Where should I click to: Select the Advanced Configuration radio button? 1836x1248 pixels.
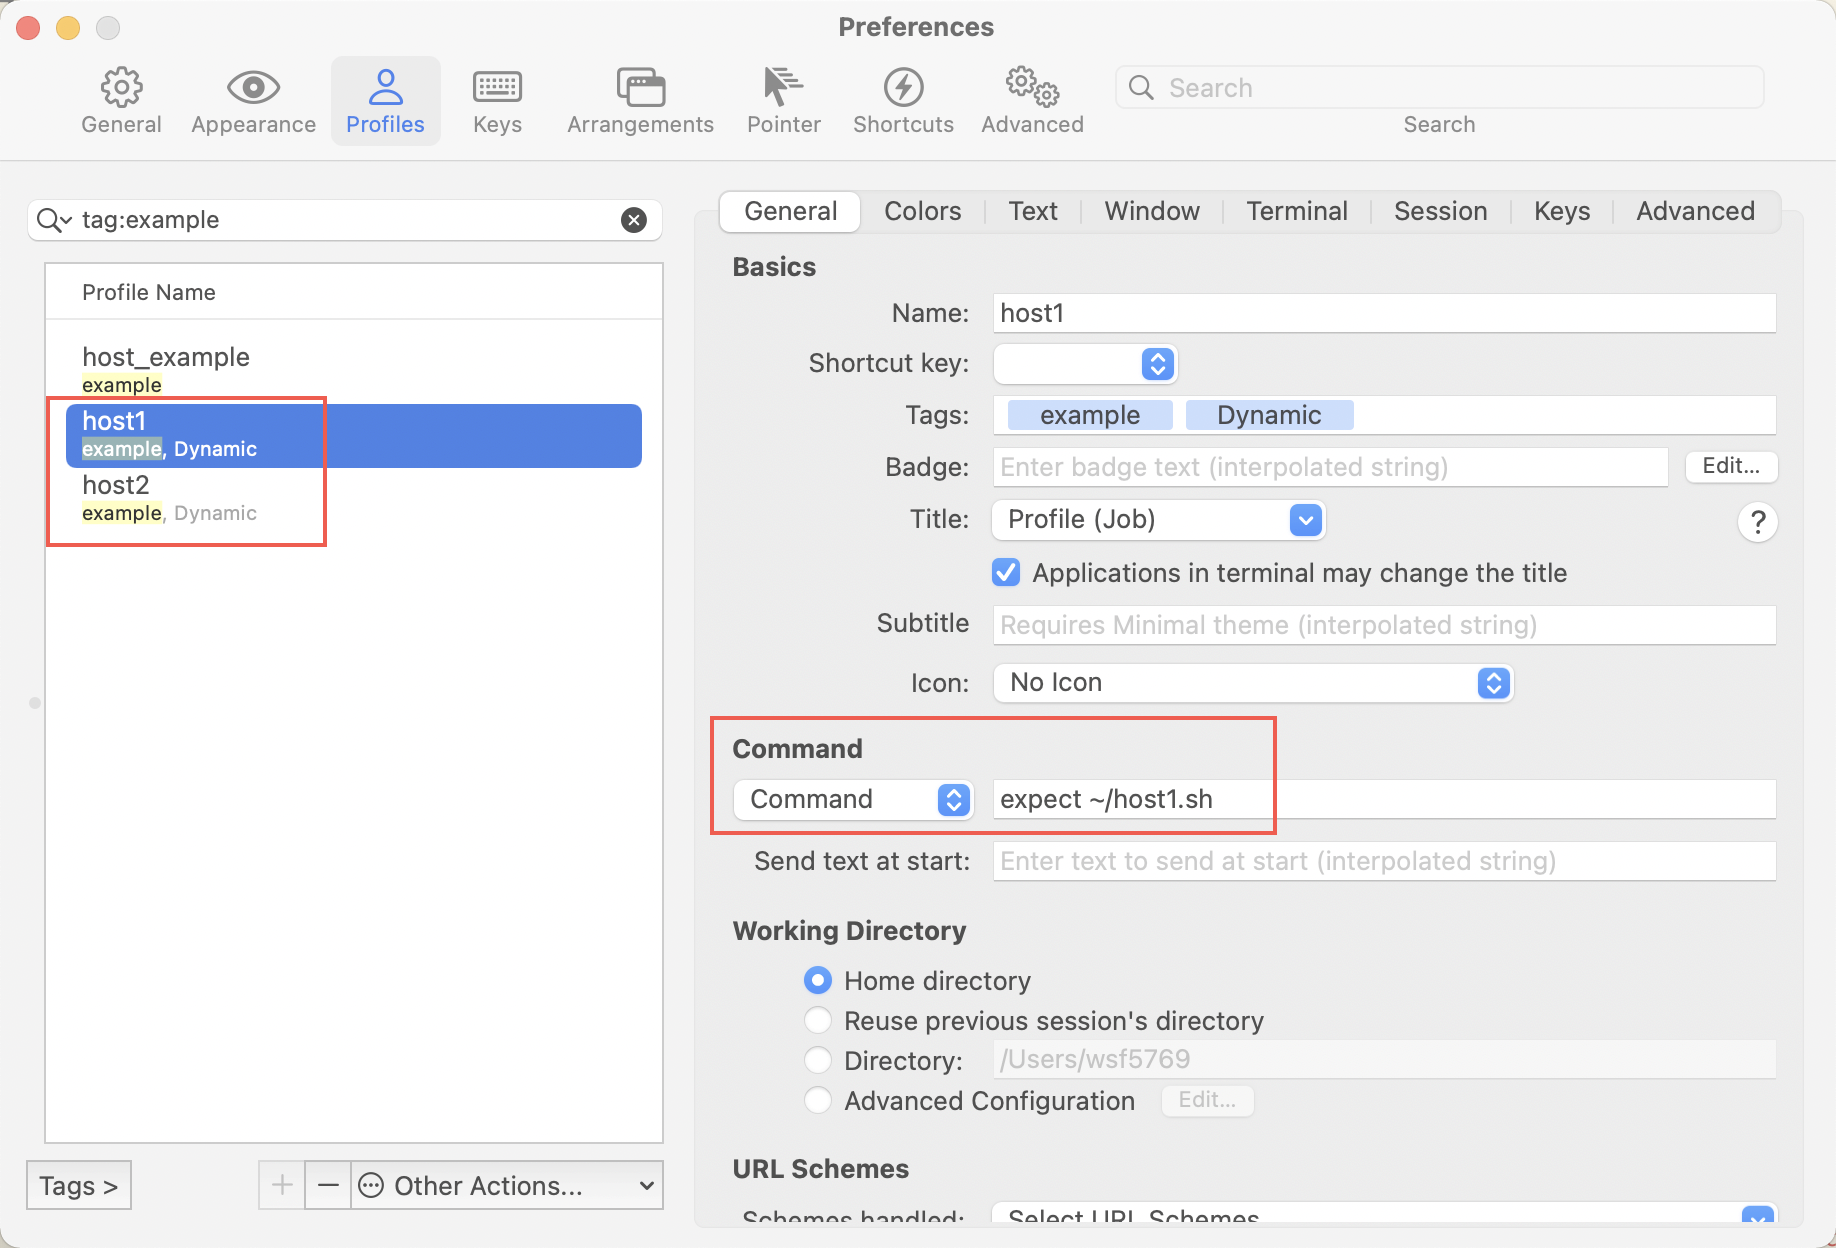818,1101
